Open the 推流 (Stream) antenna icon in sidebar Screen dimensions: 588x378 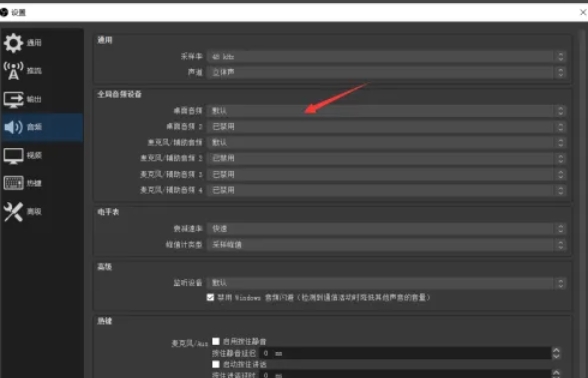click(x=14, y=71)
